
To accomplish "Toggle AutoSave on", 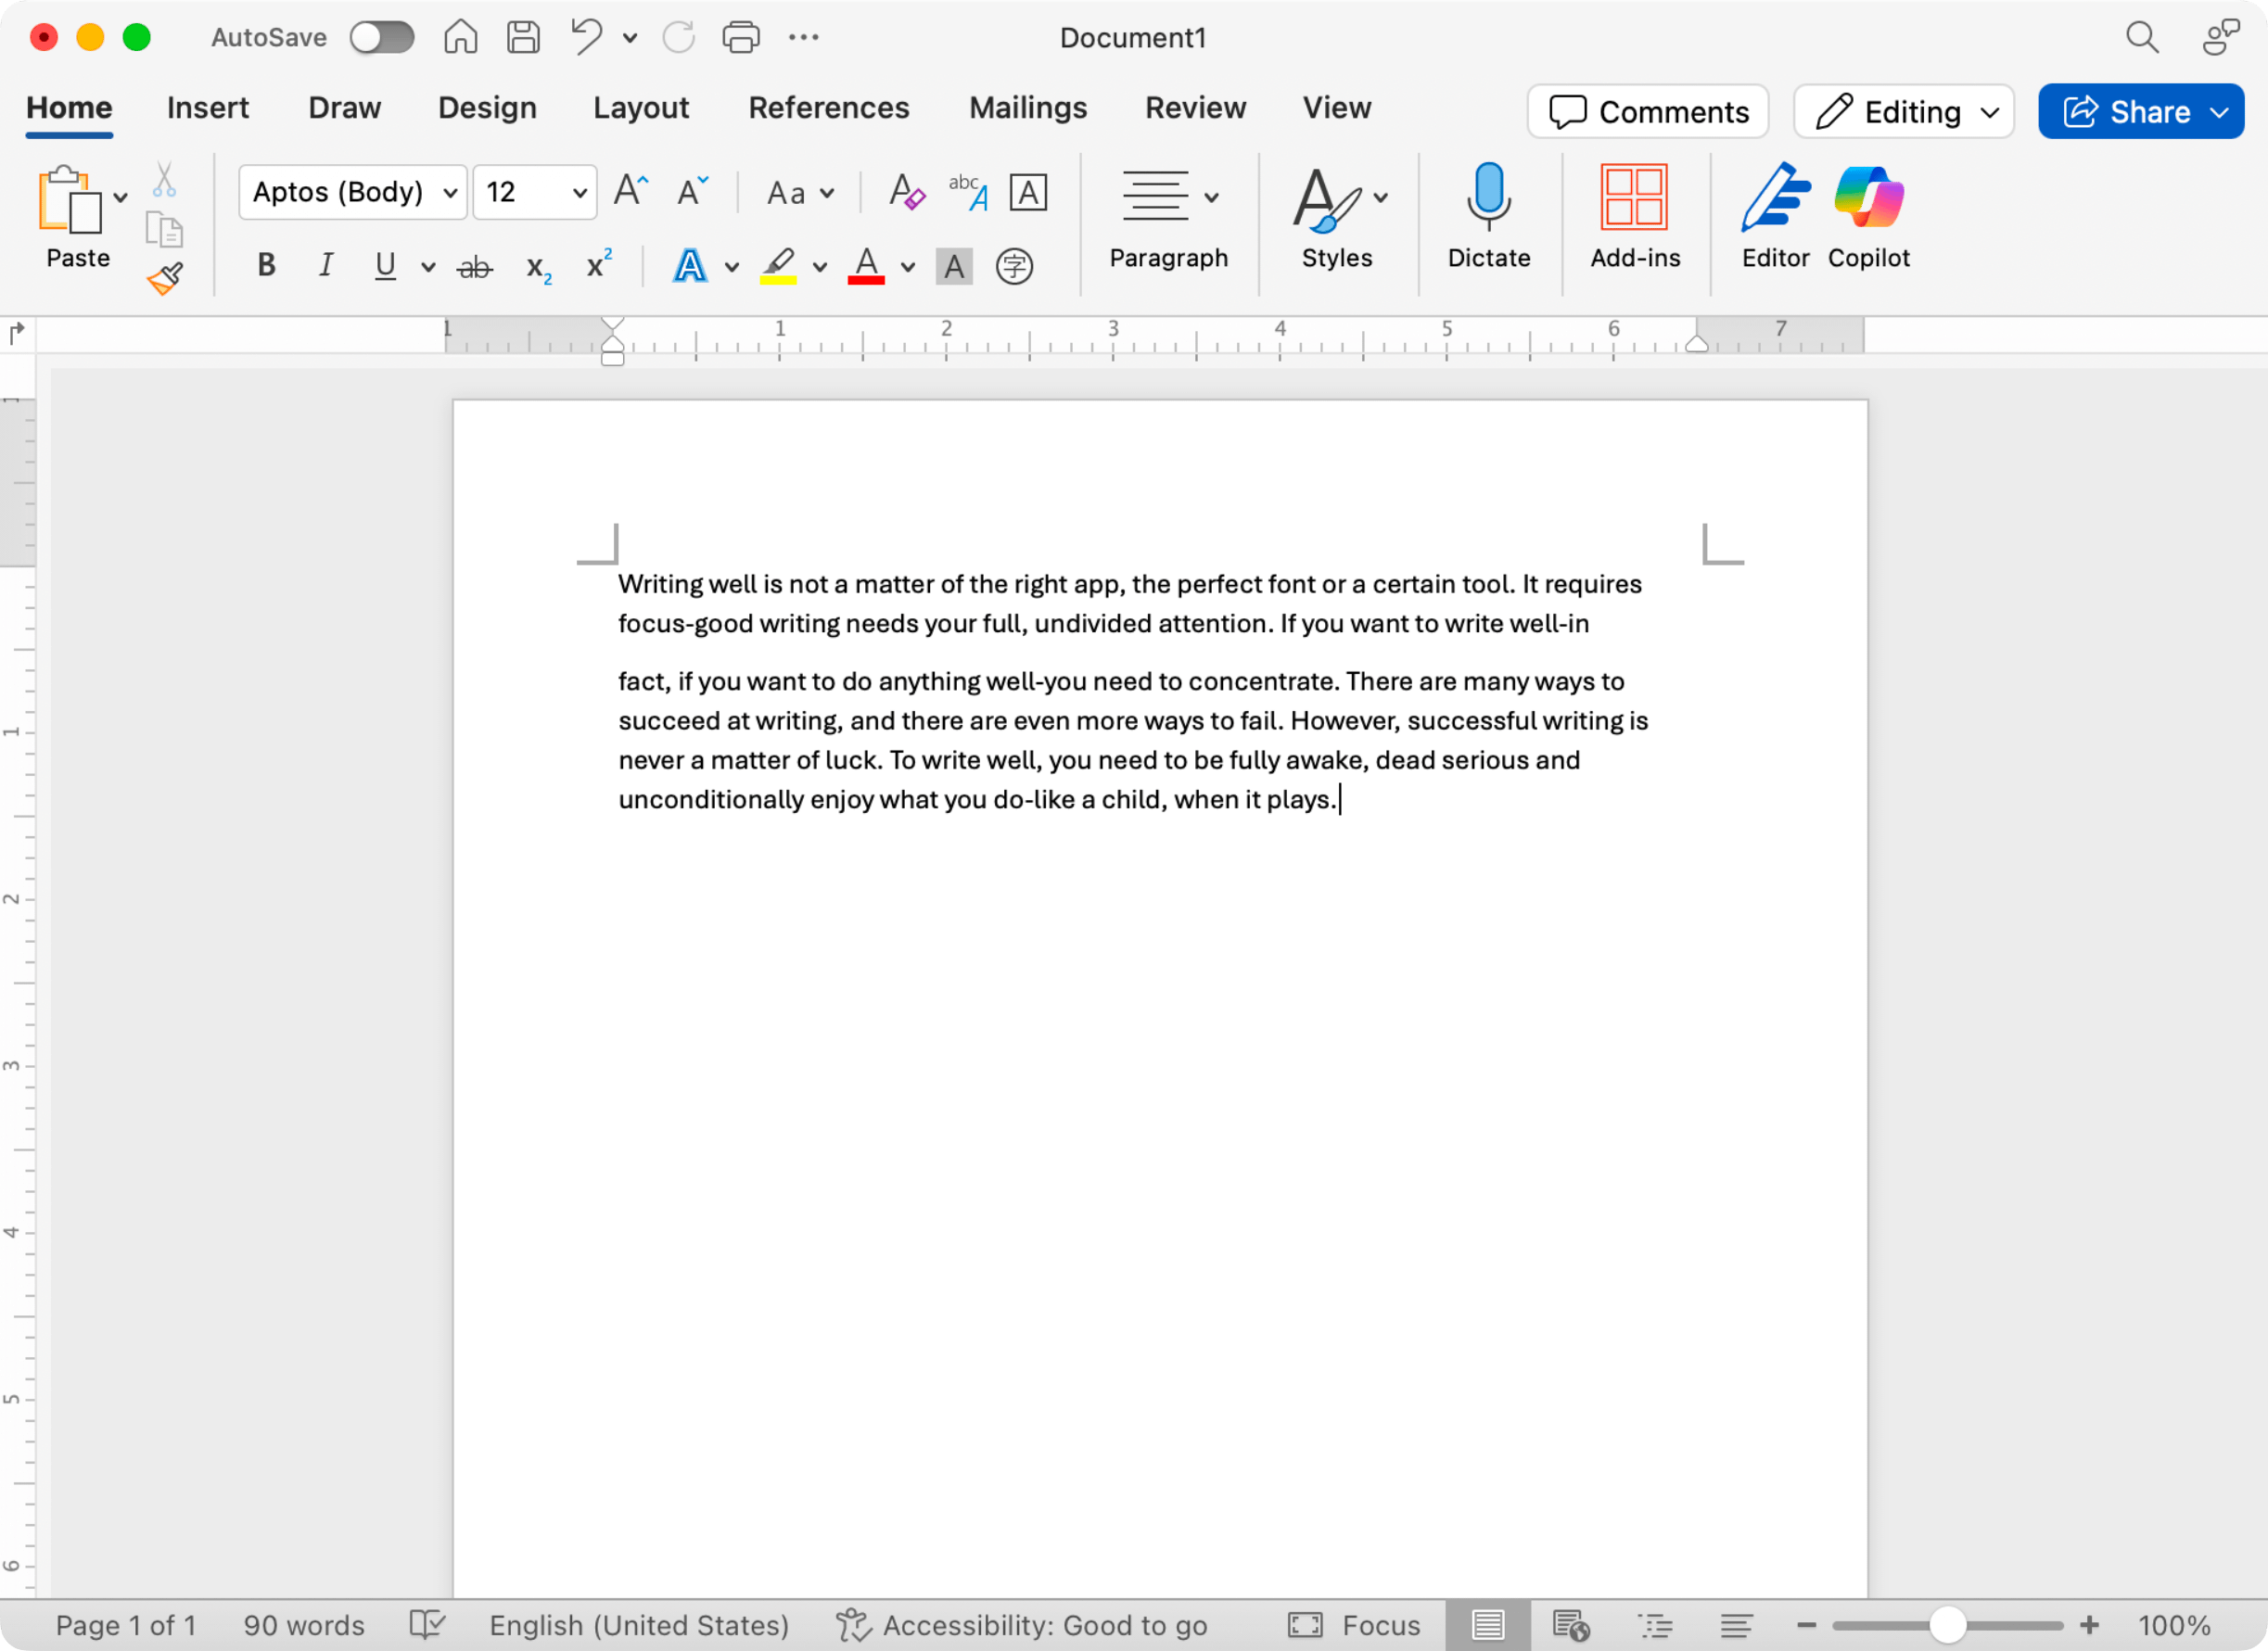I will pyautogui.click(x=382, y=37).
